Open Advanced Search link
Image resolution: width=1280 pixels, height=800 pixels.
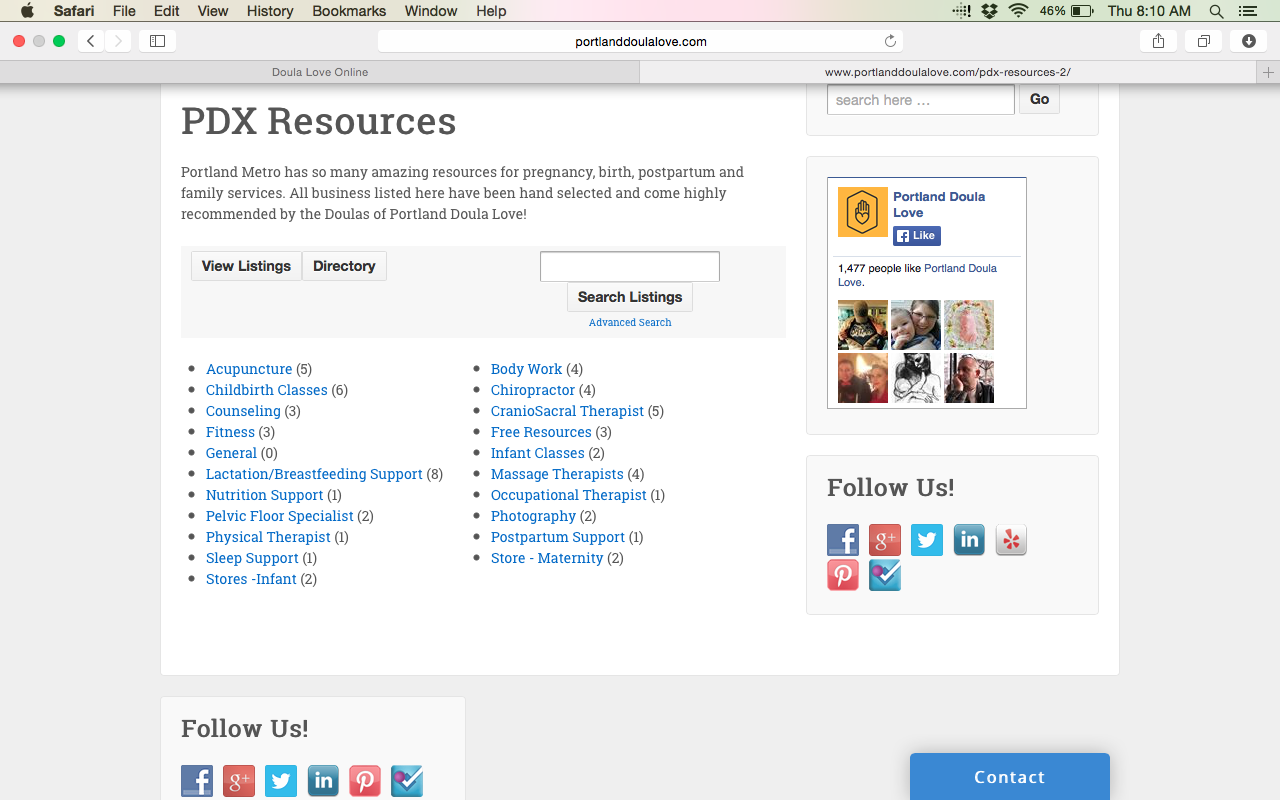[630, 322]
